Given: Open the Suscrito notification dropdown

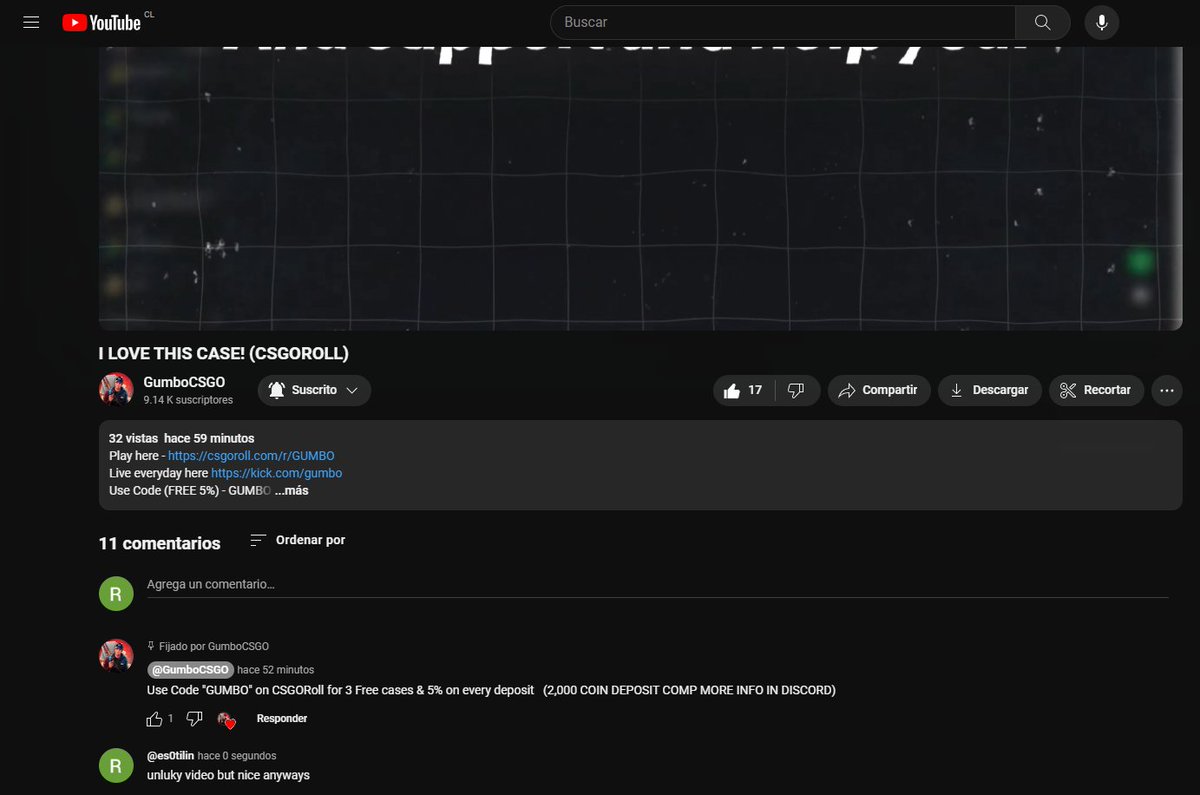Looking at the screenshot, I should tap(314, 390).
